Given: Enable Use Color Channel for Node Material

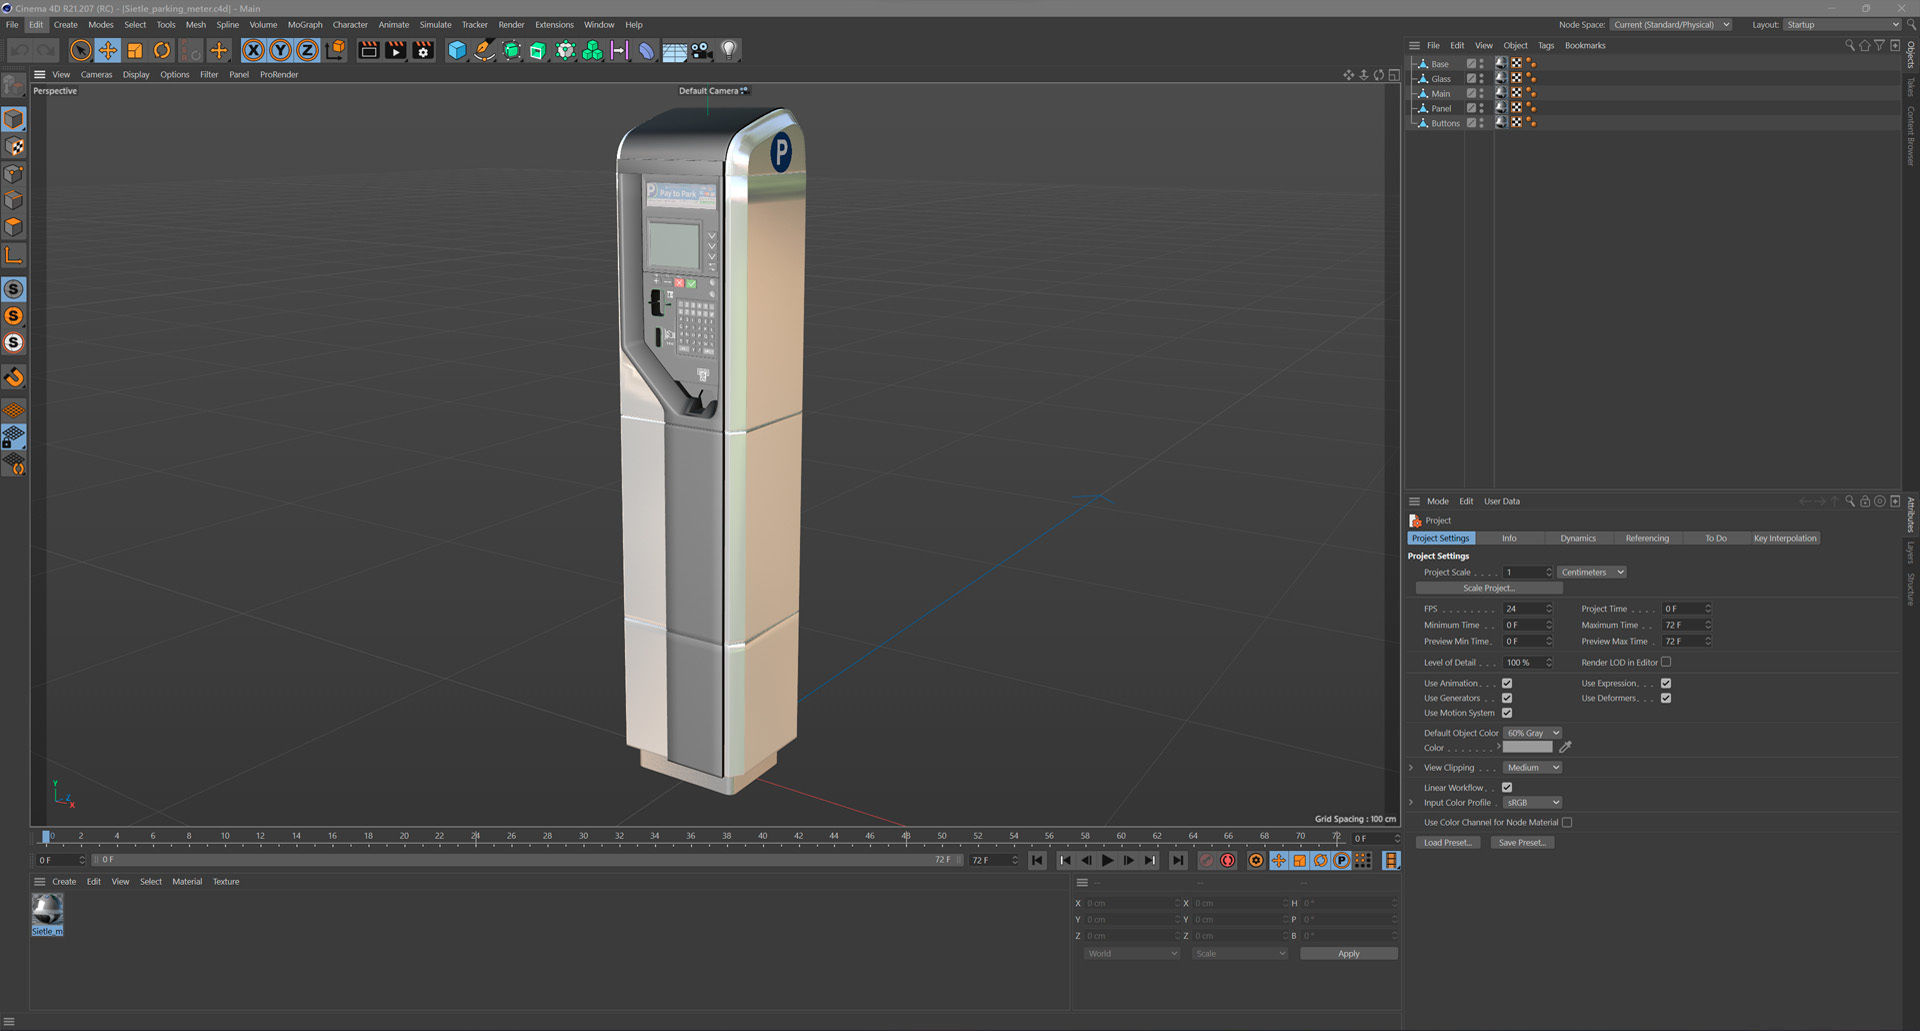Looking at the screenshot, I should pos(1567,823).
